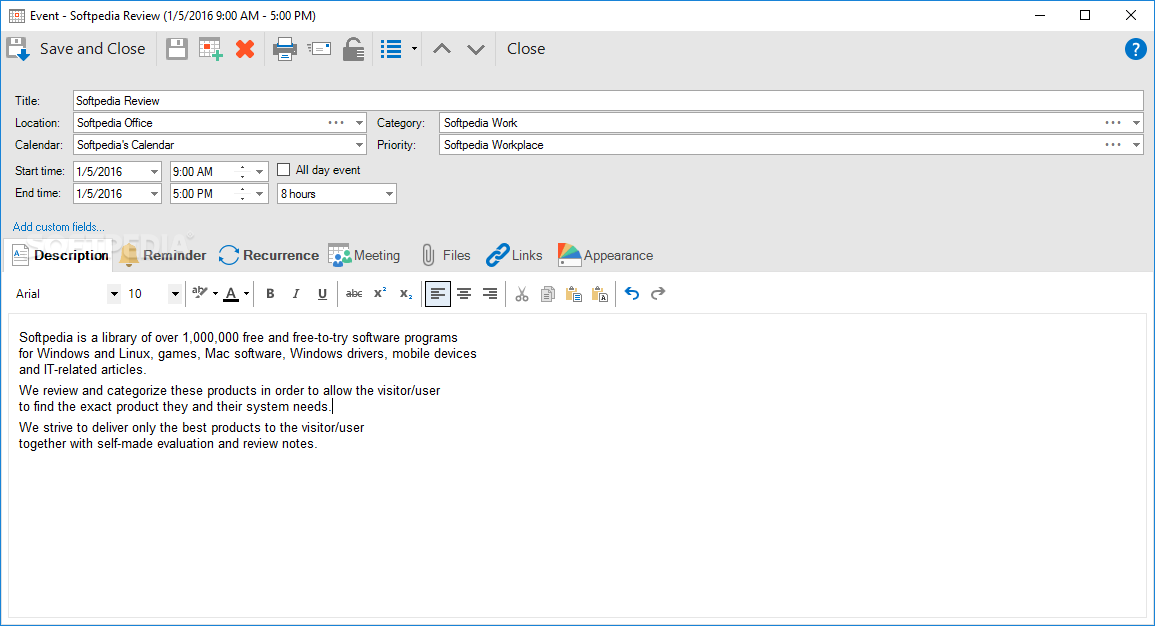
Task: Click the Category ellipsis button
Action: [x=1113, y=123]
